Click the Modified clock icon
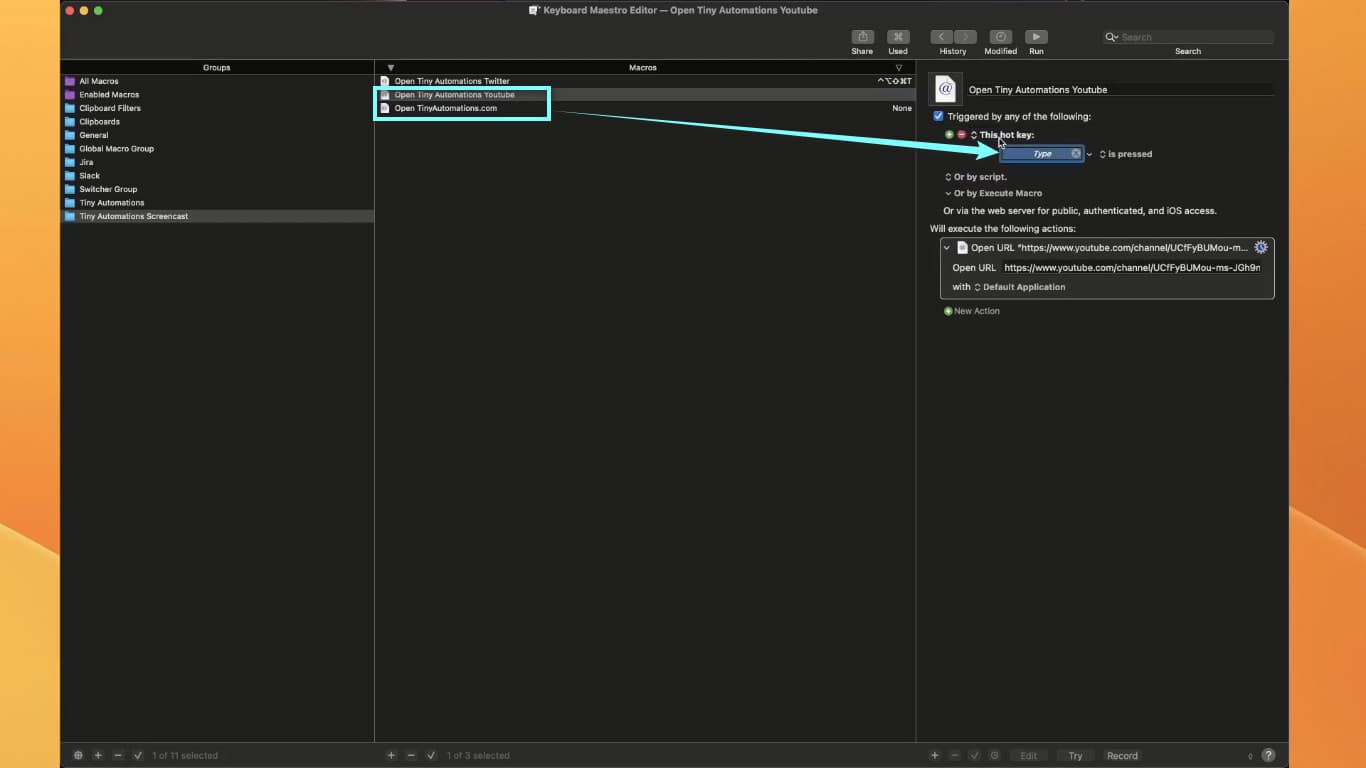This screenshot has width=1366, height=768. [x=1000, y=37]
